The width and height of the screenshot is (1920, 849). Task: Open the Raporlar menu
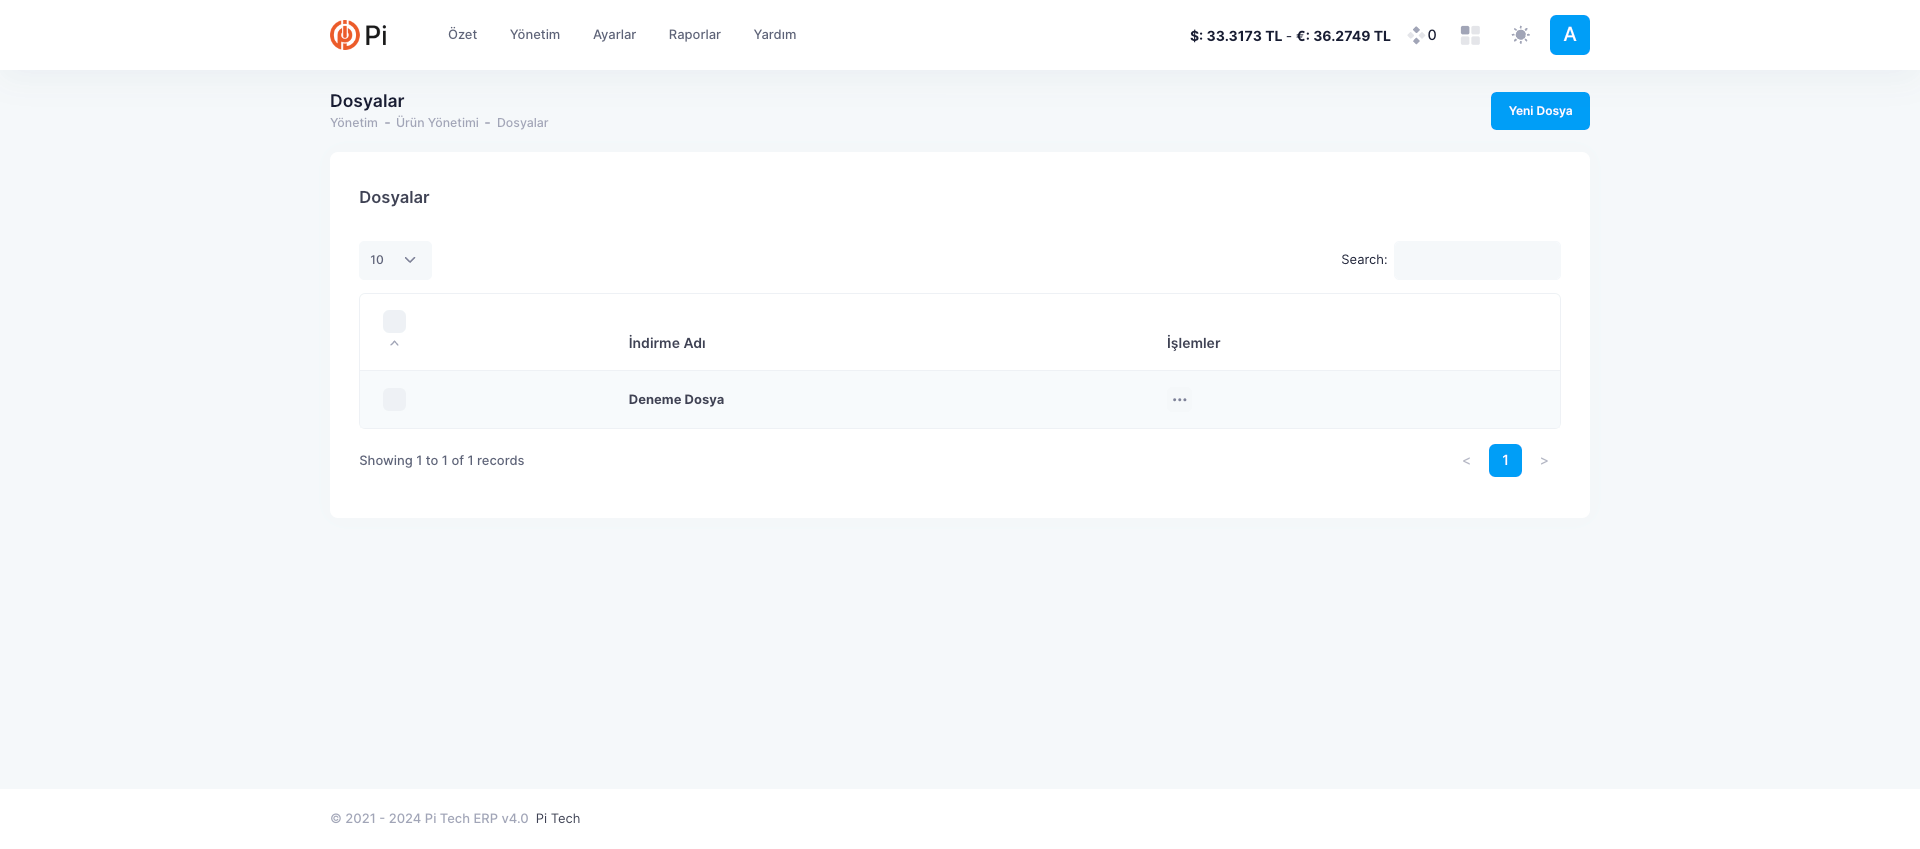[x=694, y=35]
